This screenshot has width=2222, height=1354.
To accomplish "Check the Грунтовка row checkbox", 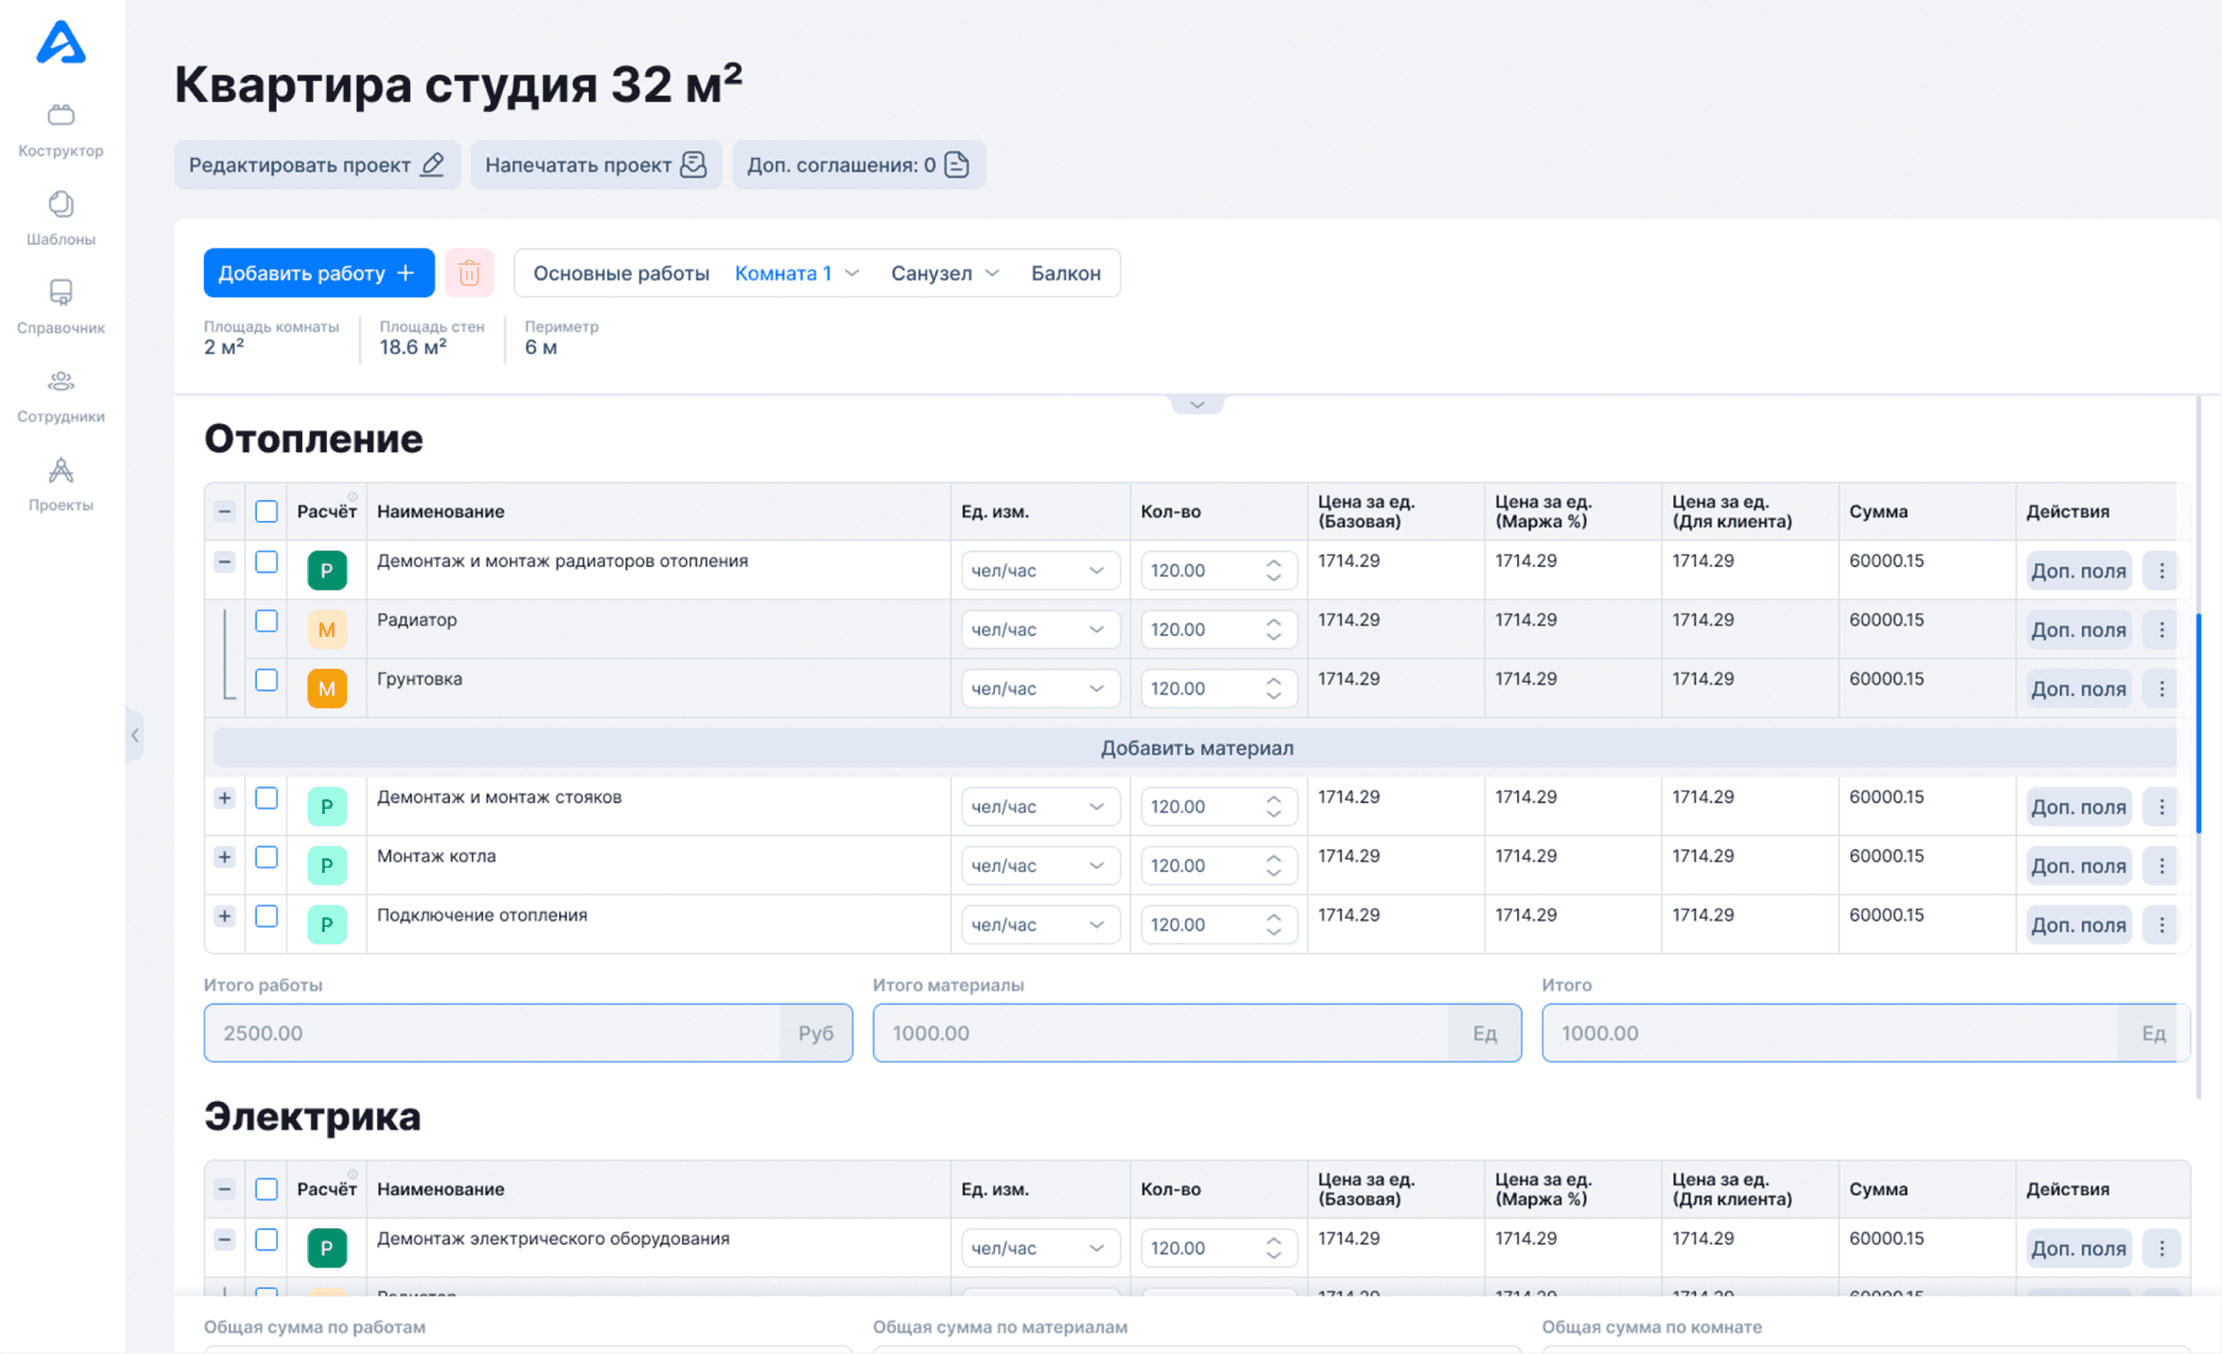I will pyautogui.click(x=266, y=680).
